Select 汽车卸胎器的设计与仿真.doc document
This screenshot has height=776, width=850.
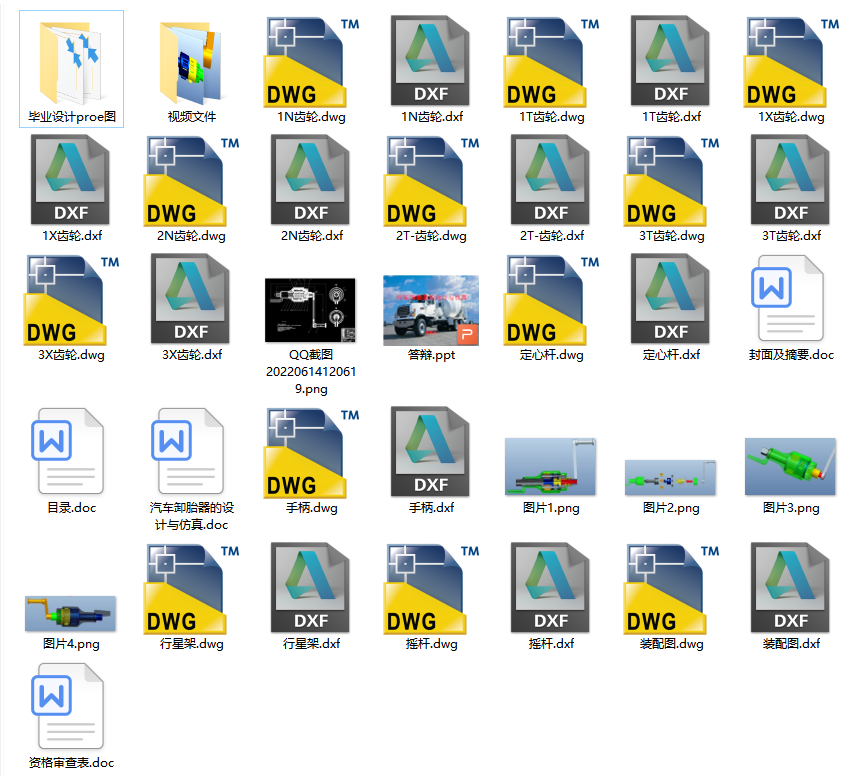coord(190,452)
